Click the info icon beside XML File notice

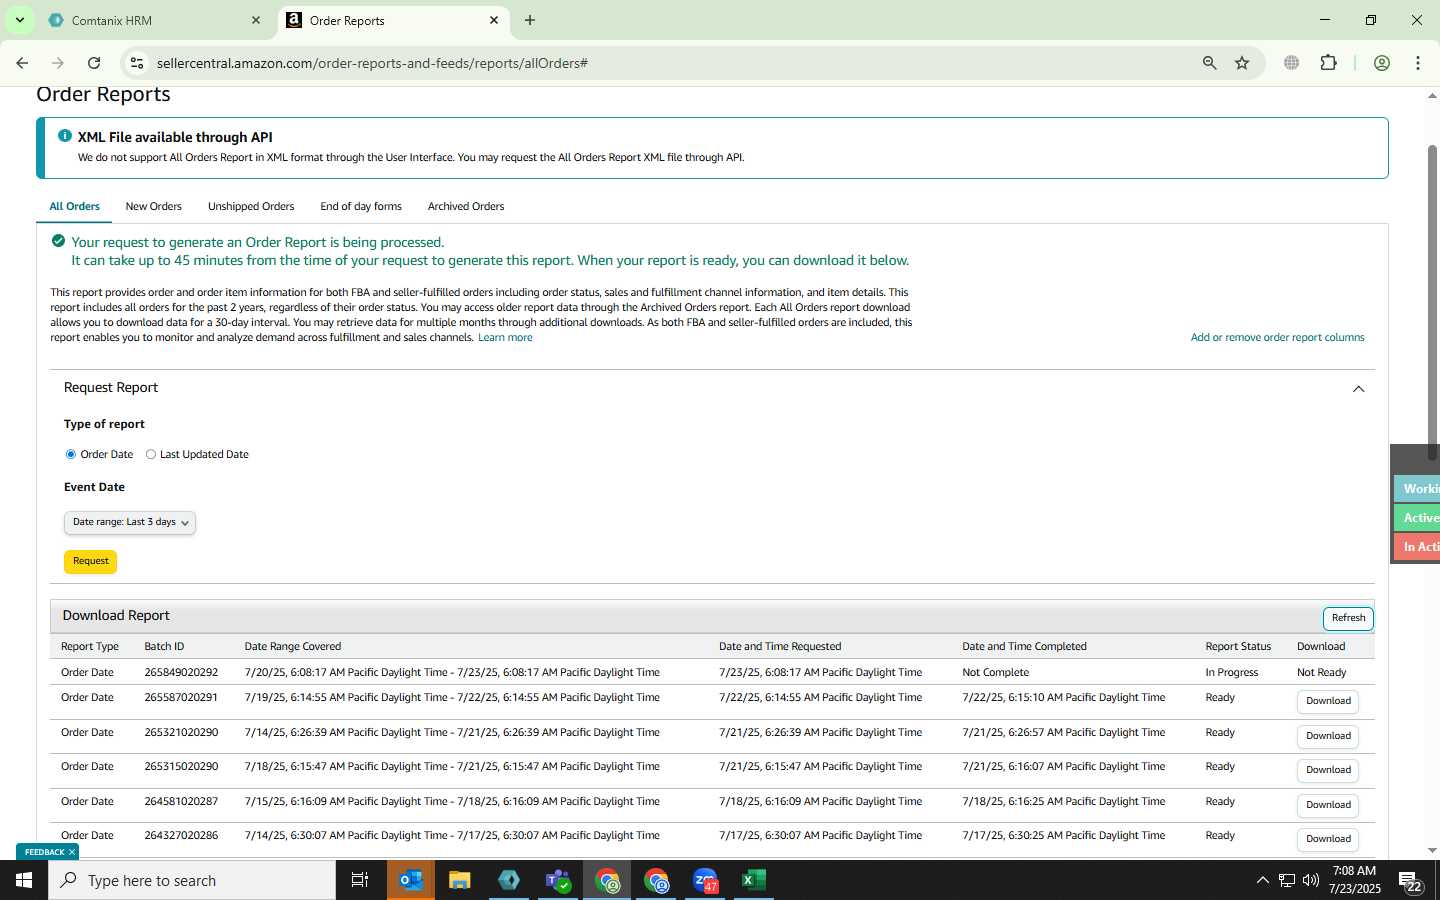tap(65, 136)
